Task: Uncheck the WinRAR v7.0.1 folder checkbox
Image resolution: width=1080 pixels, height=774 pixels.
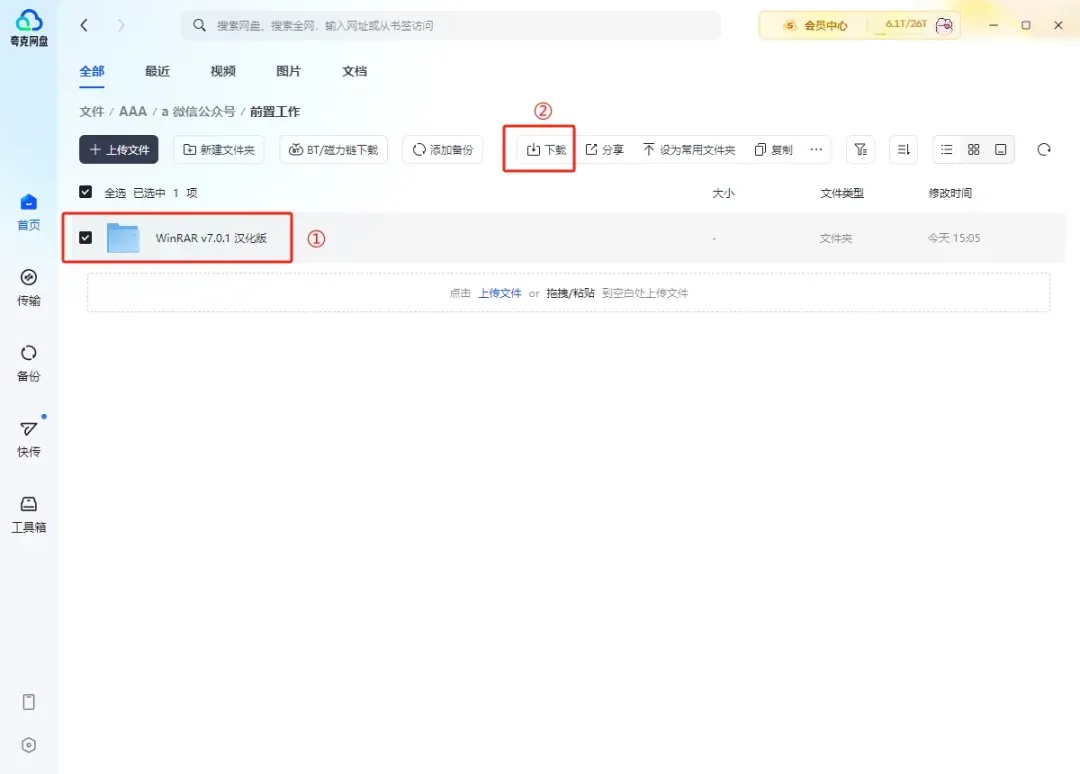Action: (x=85, y=238)
